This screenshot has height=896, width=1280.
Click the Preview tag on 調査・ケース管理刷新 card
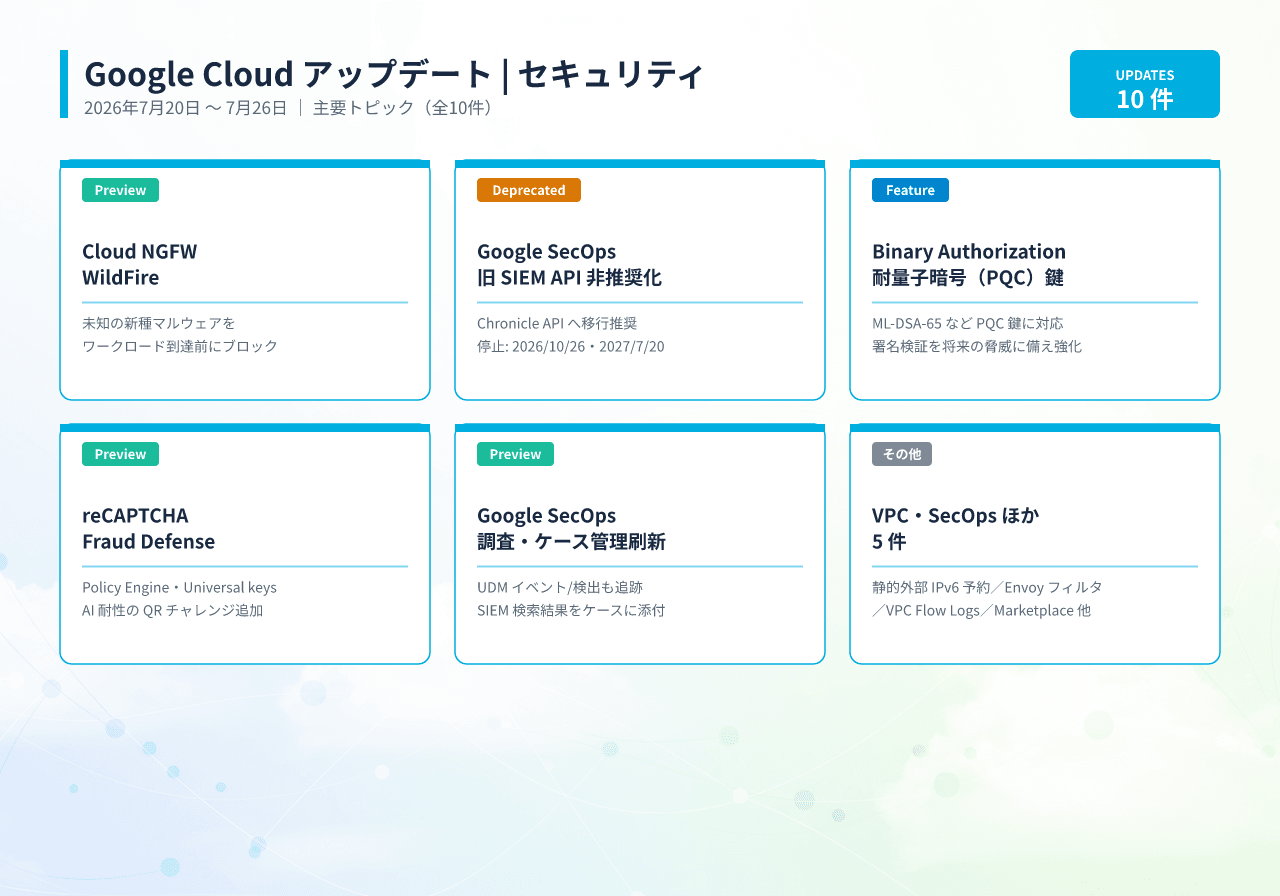[x=515, y=454]
